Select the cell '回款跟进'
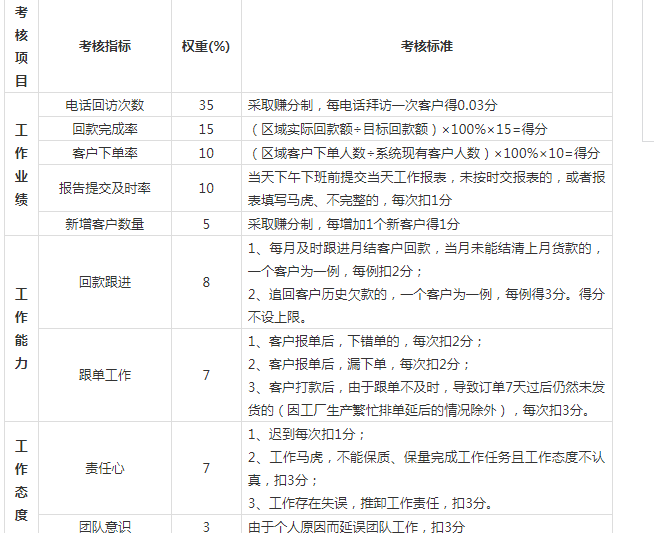 click(x=105, y=282)
